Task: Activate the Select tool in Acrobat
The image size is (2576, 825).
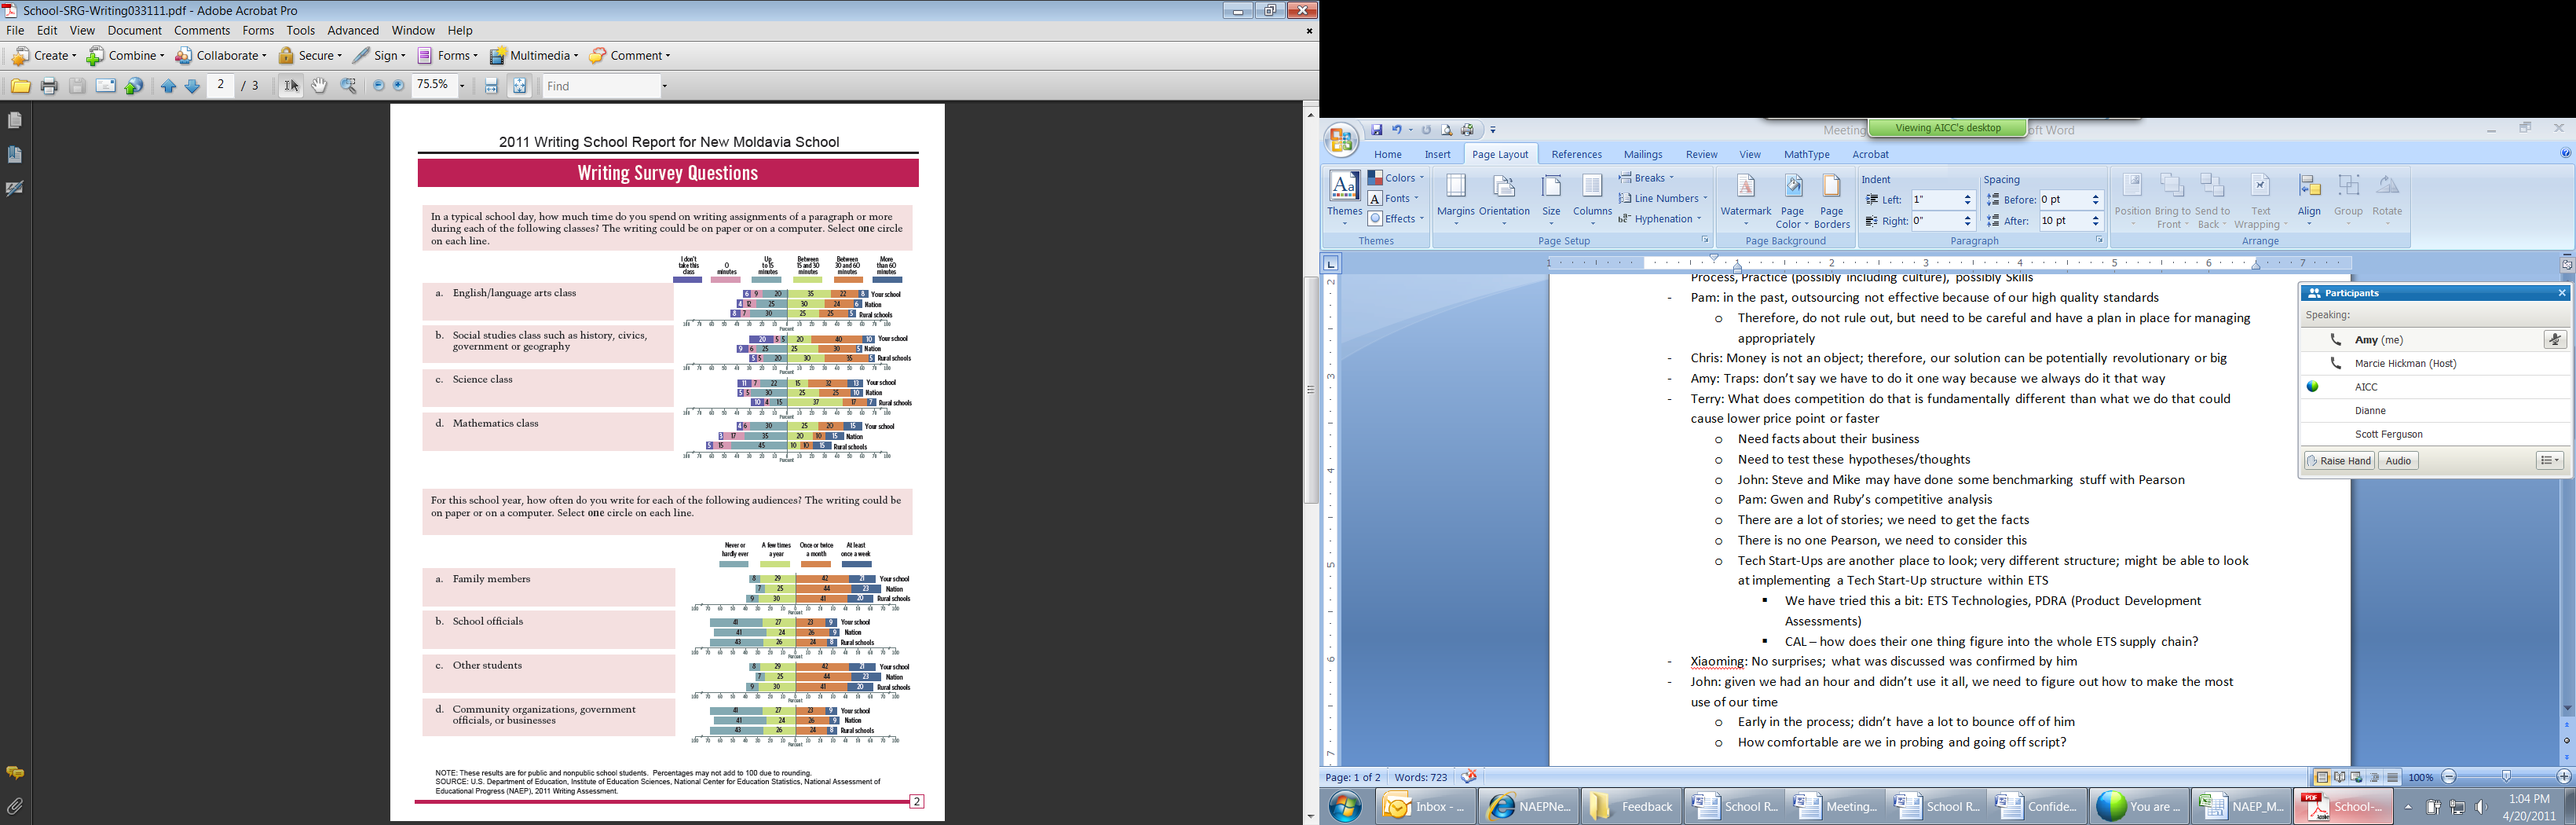Action: pos(291,86)
